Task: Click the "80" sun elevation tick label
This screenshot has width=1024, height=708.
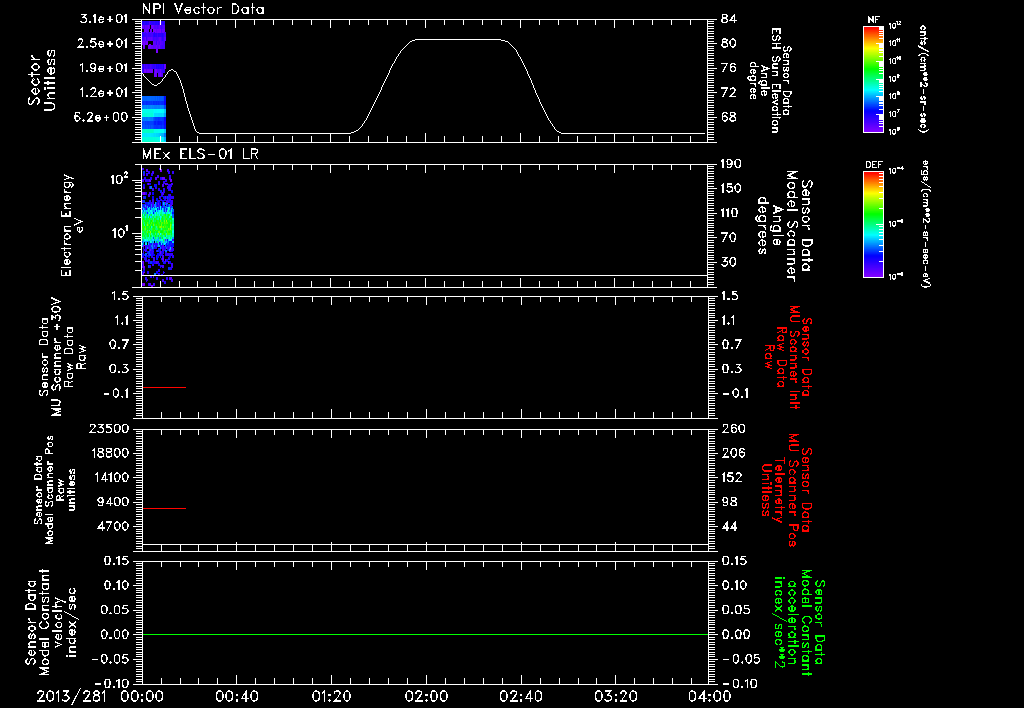Action: click(x=729, y=43)
